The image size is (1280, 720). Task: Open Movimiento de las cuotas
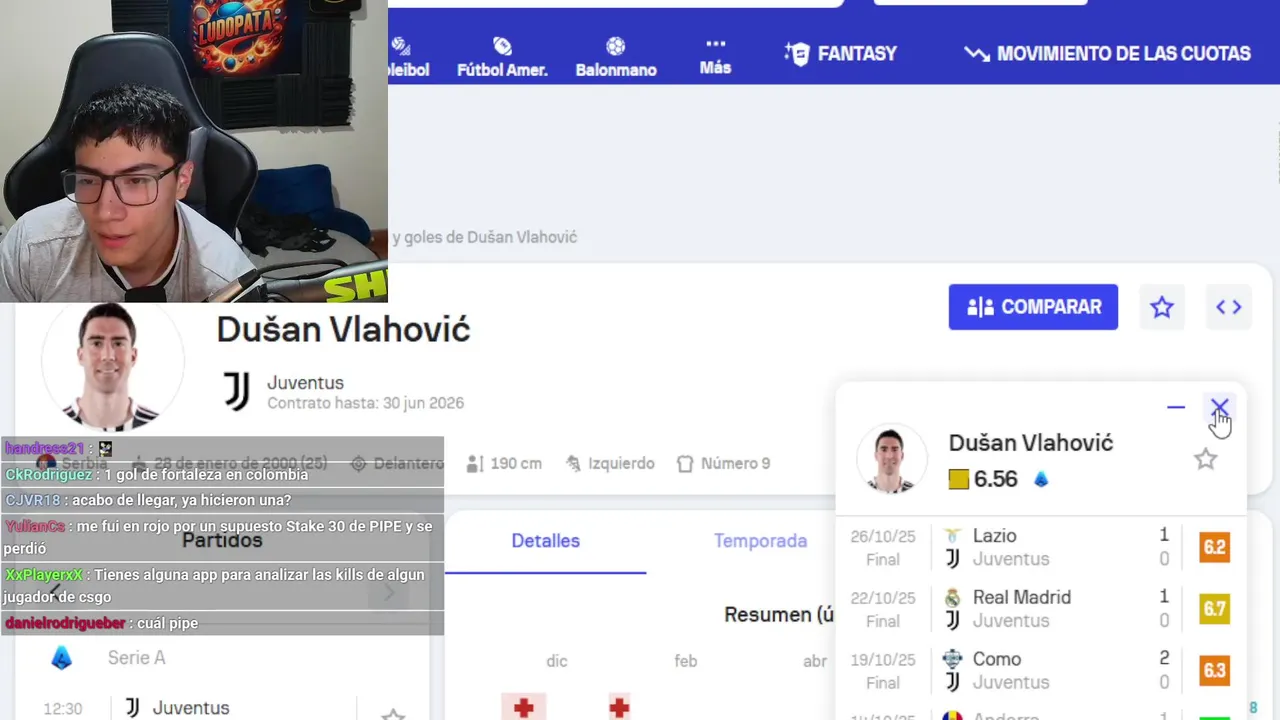1107,54
